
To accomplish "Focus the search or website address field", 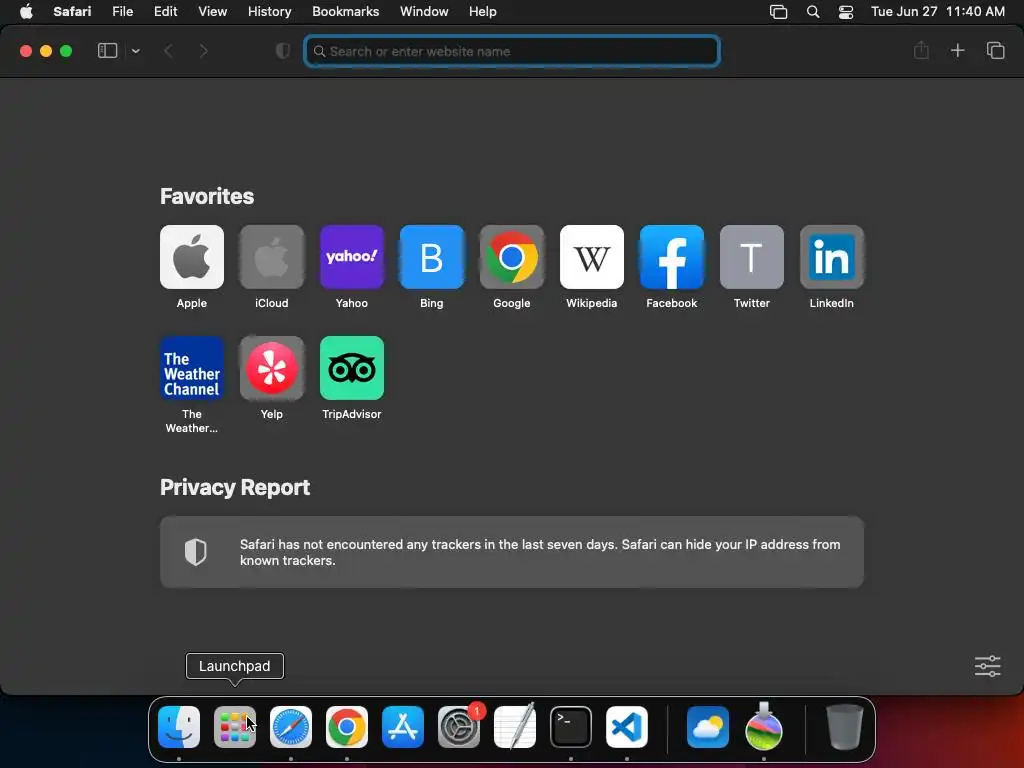I will point(512,51).
